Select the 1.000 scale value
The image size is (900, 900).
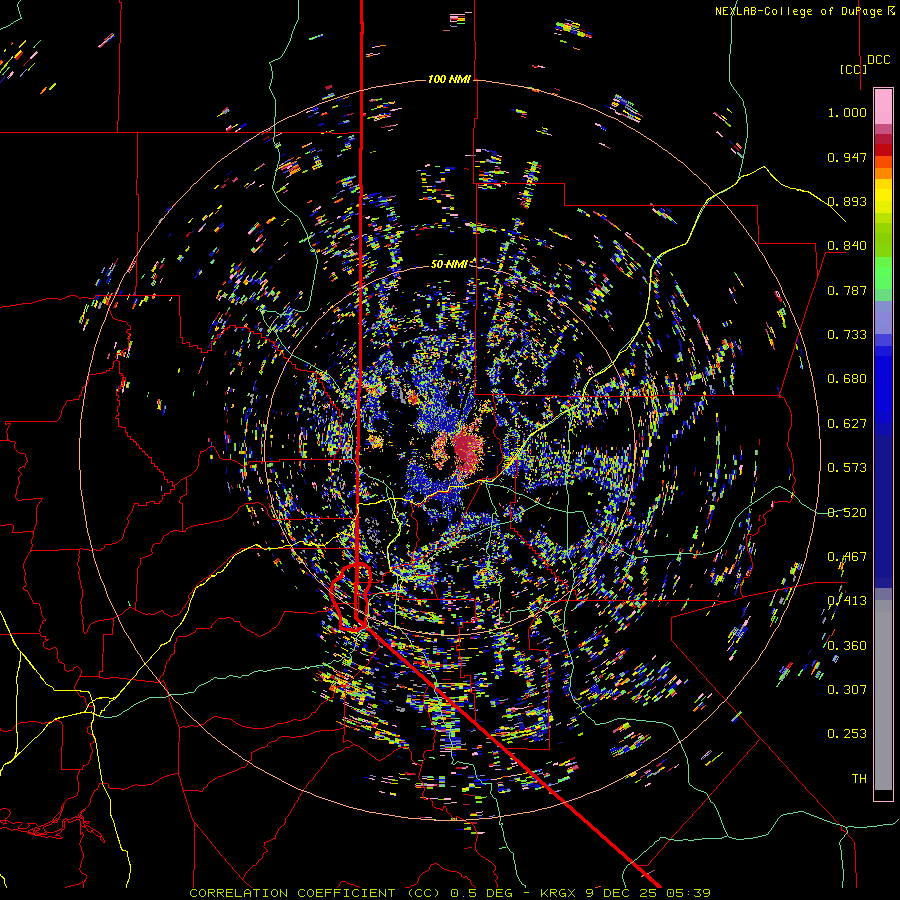coord(847,112)
